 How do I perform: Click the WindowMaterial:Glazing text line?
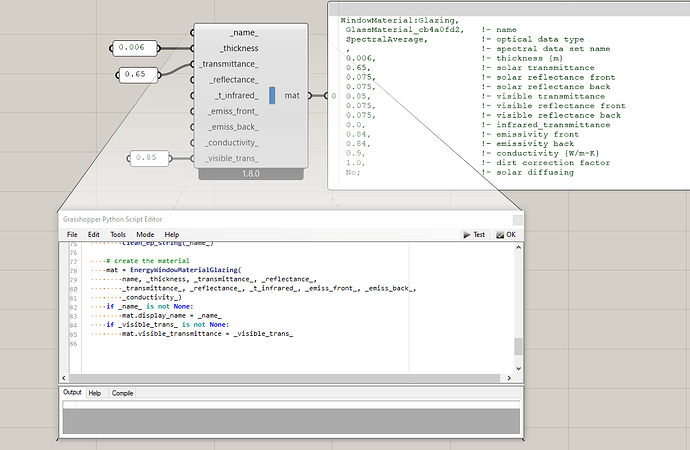click(x=400, y=20)
